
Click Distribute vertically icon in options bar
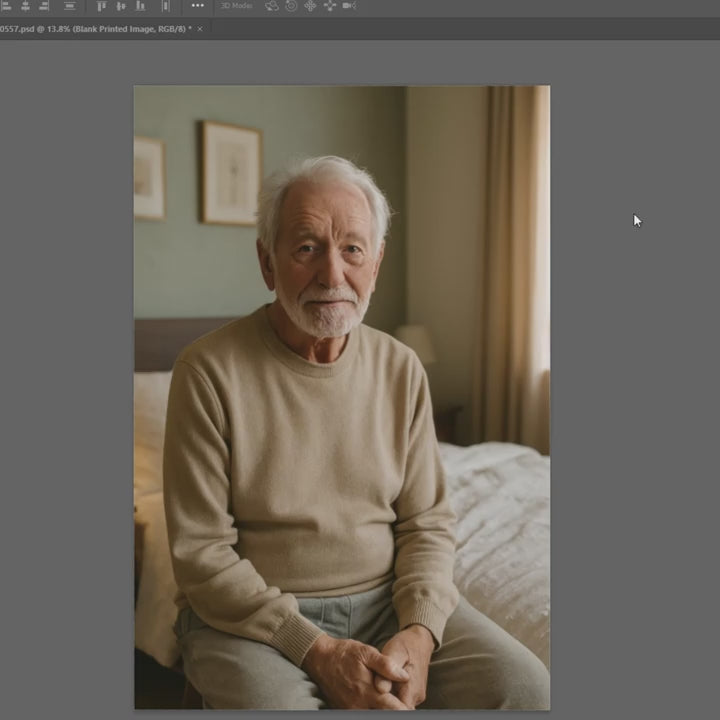click(x=70, y=6)
